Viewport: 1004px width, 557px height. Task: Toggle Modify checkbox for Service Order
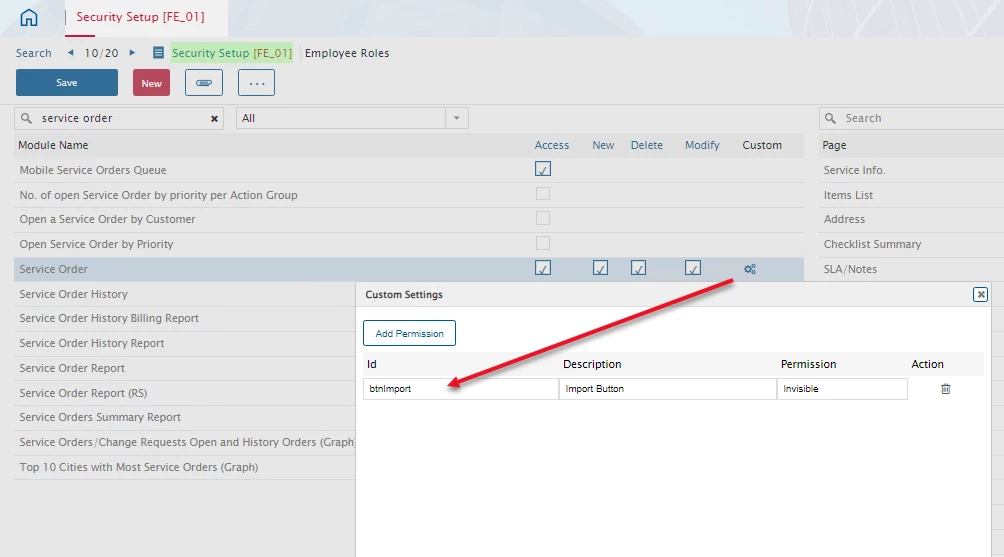pyautogui.click(x=693, y=268)
